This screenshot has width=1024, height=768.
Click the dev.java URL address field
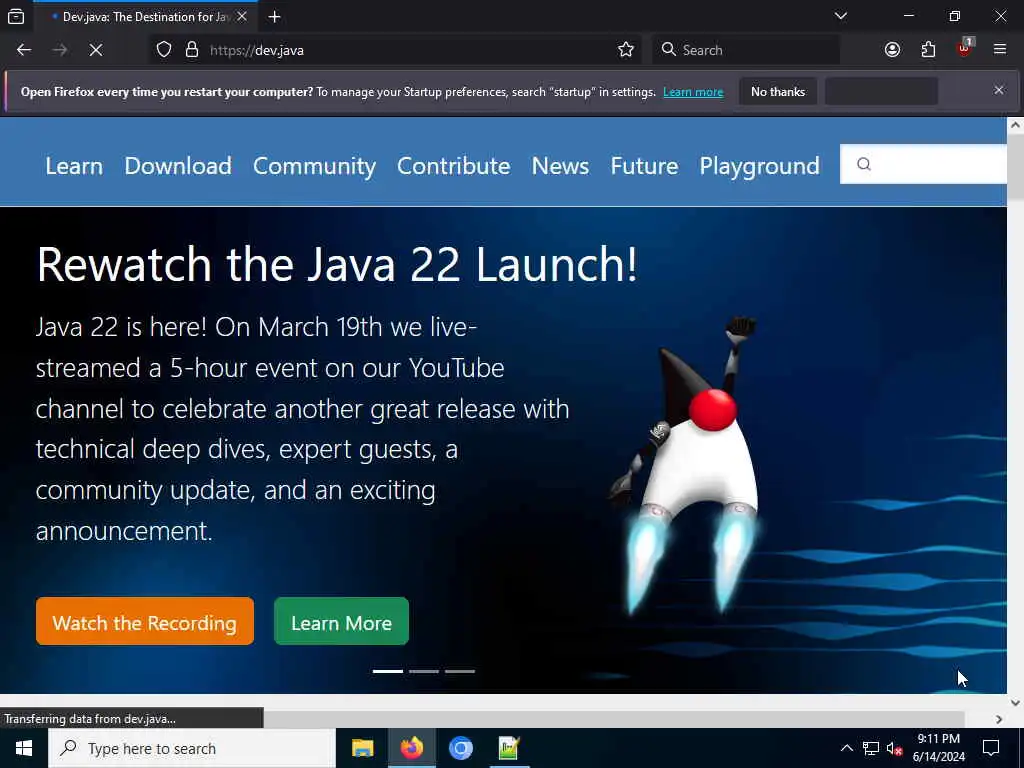(411, 50)
